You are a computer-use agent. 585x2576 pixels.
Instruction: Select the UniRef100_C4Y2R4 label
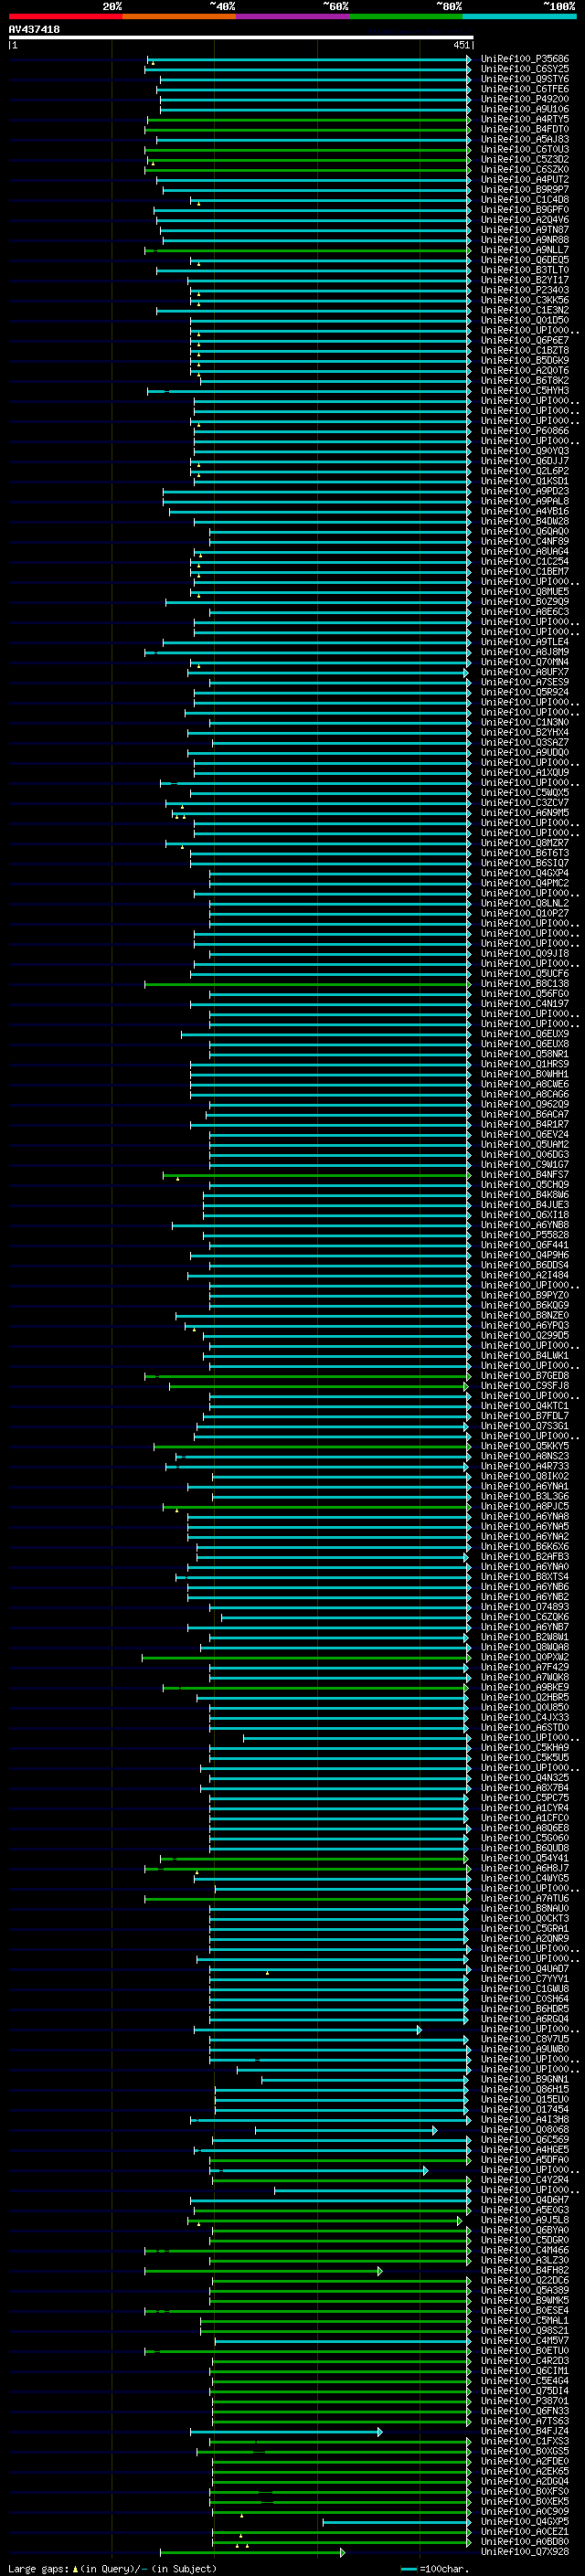point(525,2180)
